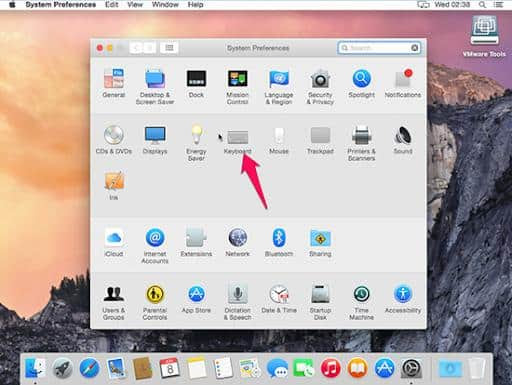Open the Help menu
Image resolution: width=512 pixels, height=385 pixels.
coord(195,5)
